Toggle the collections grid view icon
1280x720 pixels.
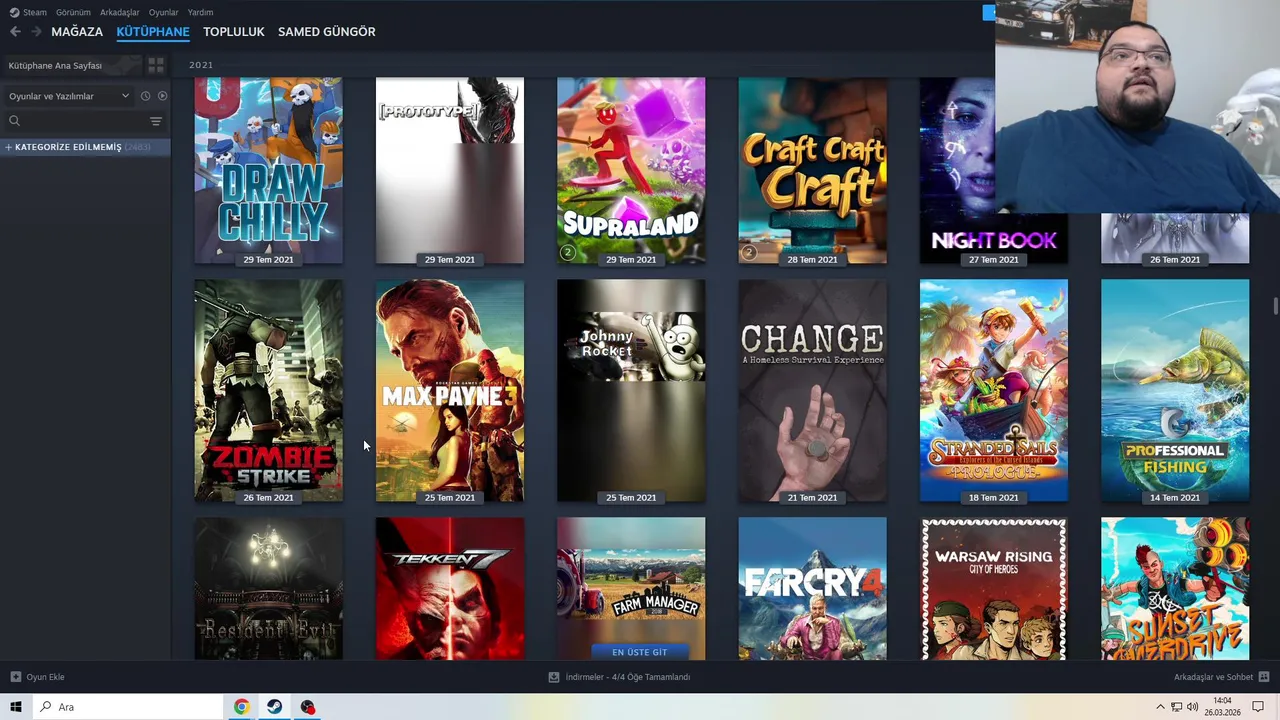click(x=156, y=65)
